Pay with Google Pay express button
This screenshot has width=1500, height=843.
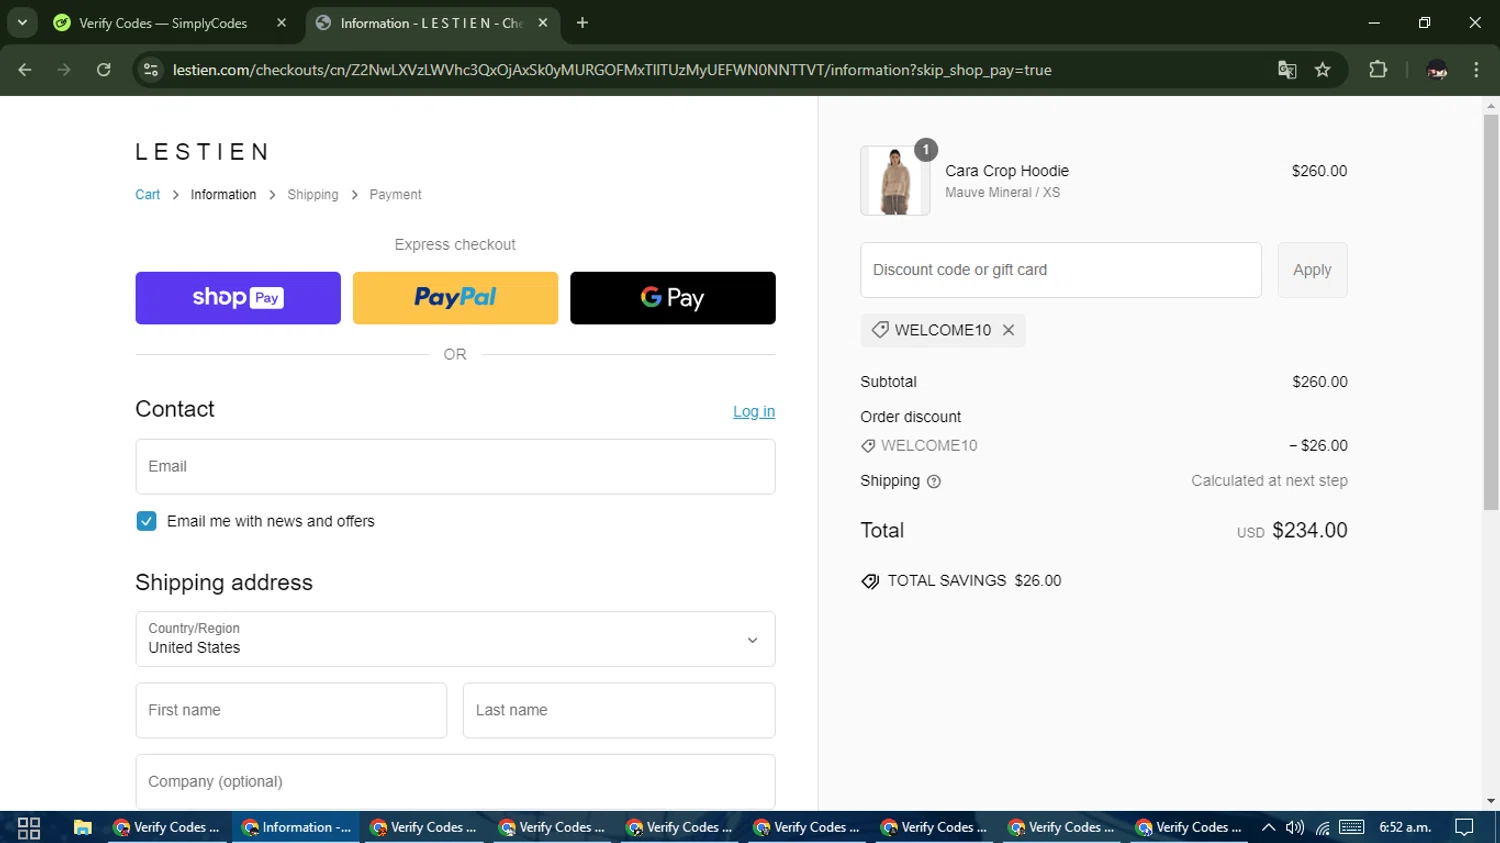click(673, 298)
